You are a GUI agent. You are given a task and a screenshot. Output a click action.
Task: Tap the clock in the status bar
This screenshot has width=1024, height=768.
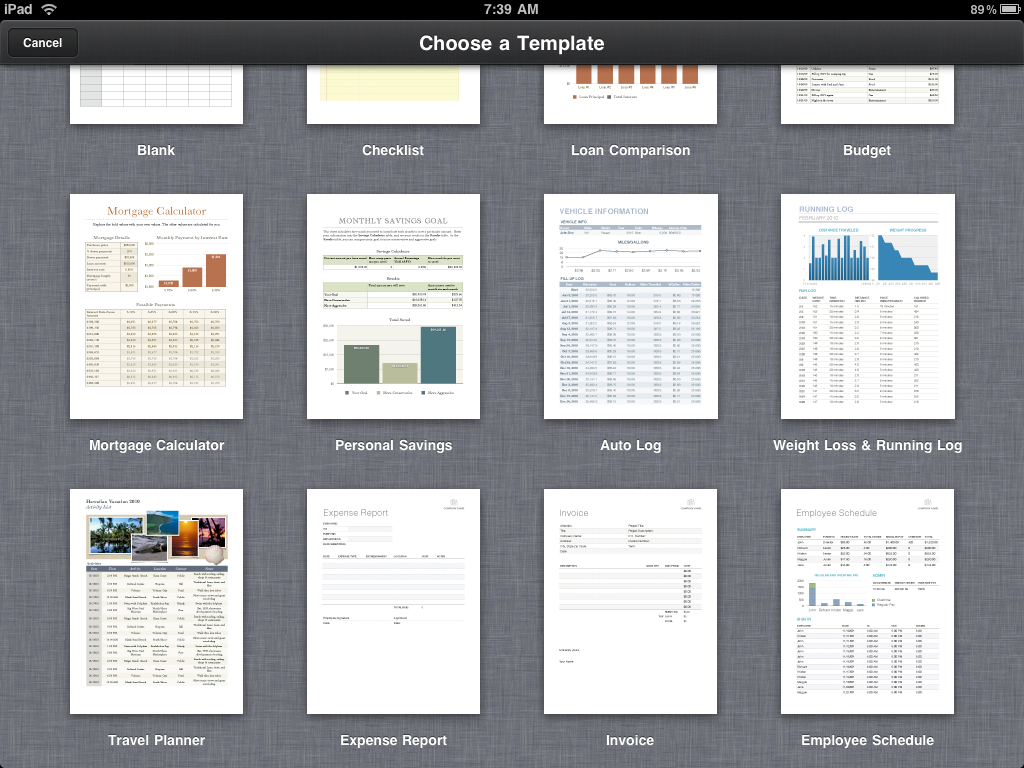tap(511, 8)
